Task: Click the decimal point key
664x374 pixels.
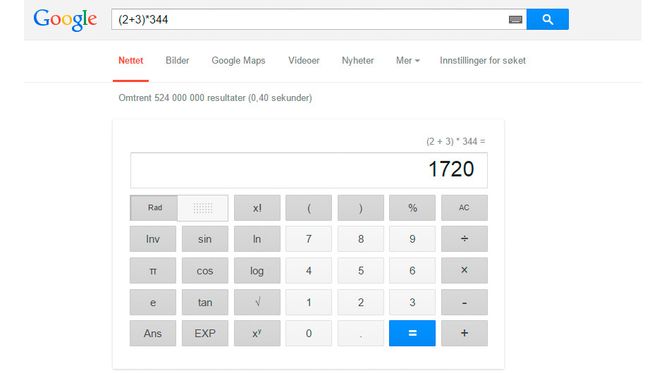Action: tap(361, 333)
